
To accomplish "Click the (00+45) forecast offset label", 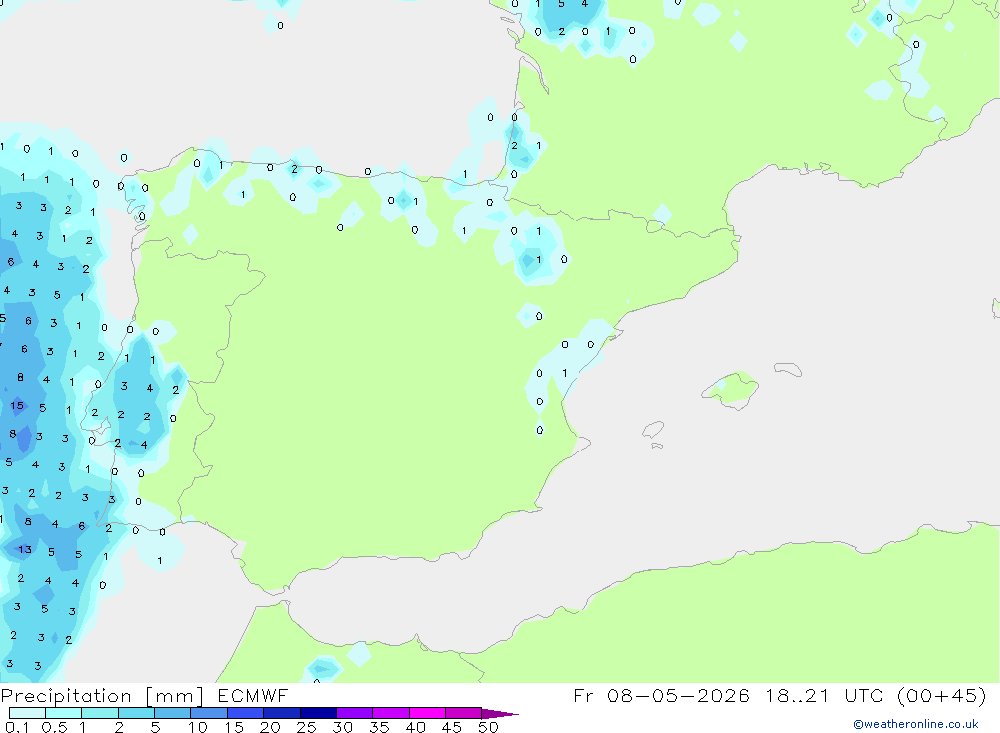I will (941, 695).
